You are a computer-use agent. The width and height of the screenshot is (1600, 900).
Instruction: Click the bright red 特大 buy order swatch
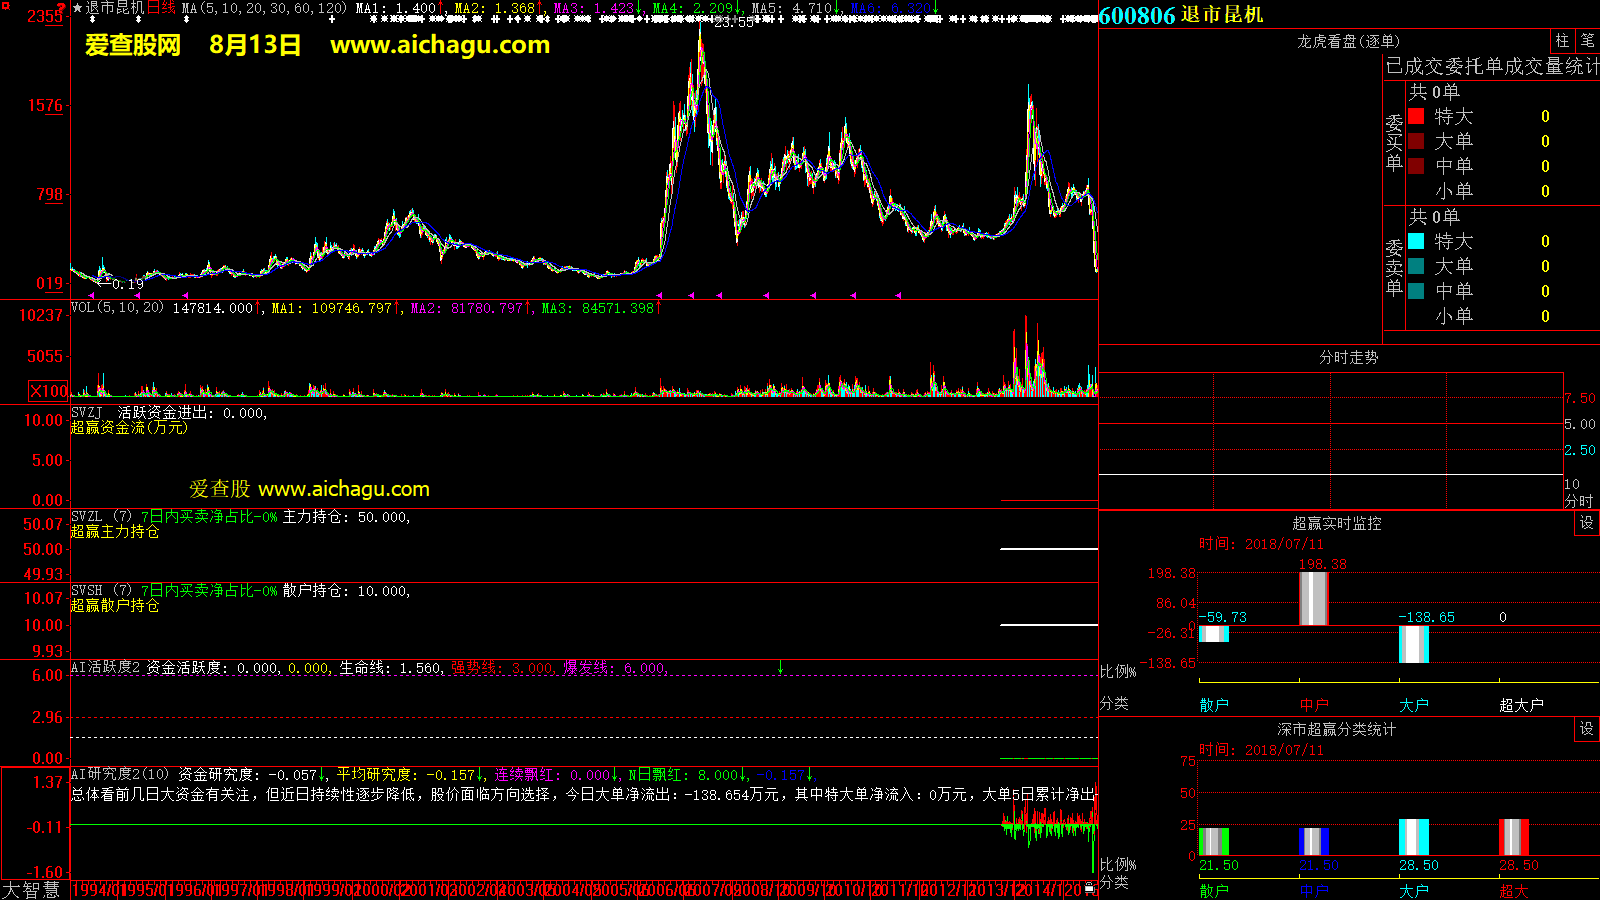tap(1416, 116)
